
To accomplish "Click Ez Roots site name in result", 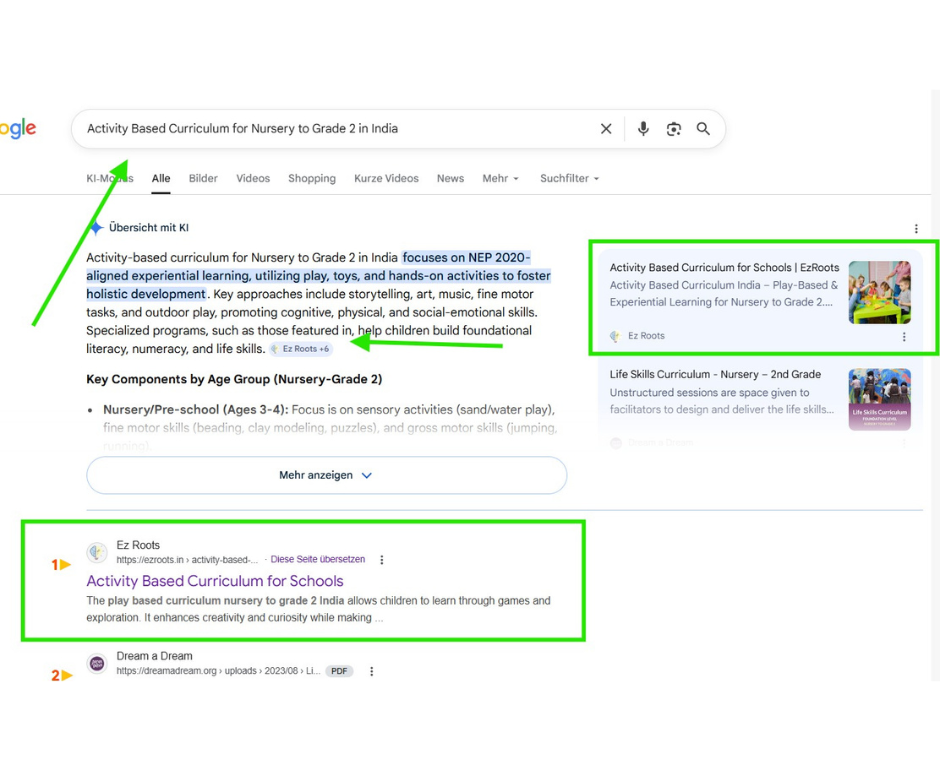I will pos(138,545).
